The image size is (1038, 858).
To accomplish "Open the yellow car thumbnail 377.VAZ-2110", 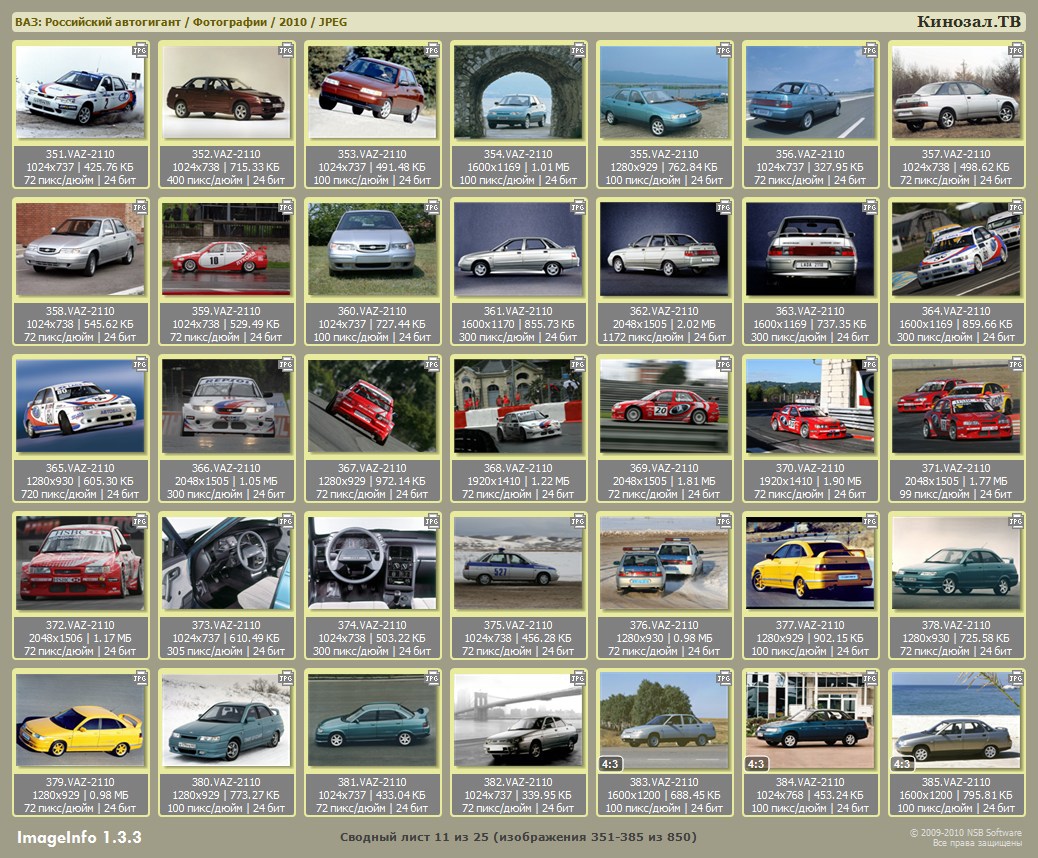I will (810, 564).
